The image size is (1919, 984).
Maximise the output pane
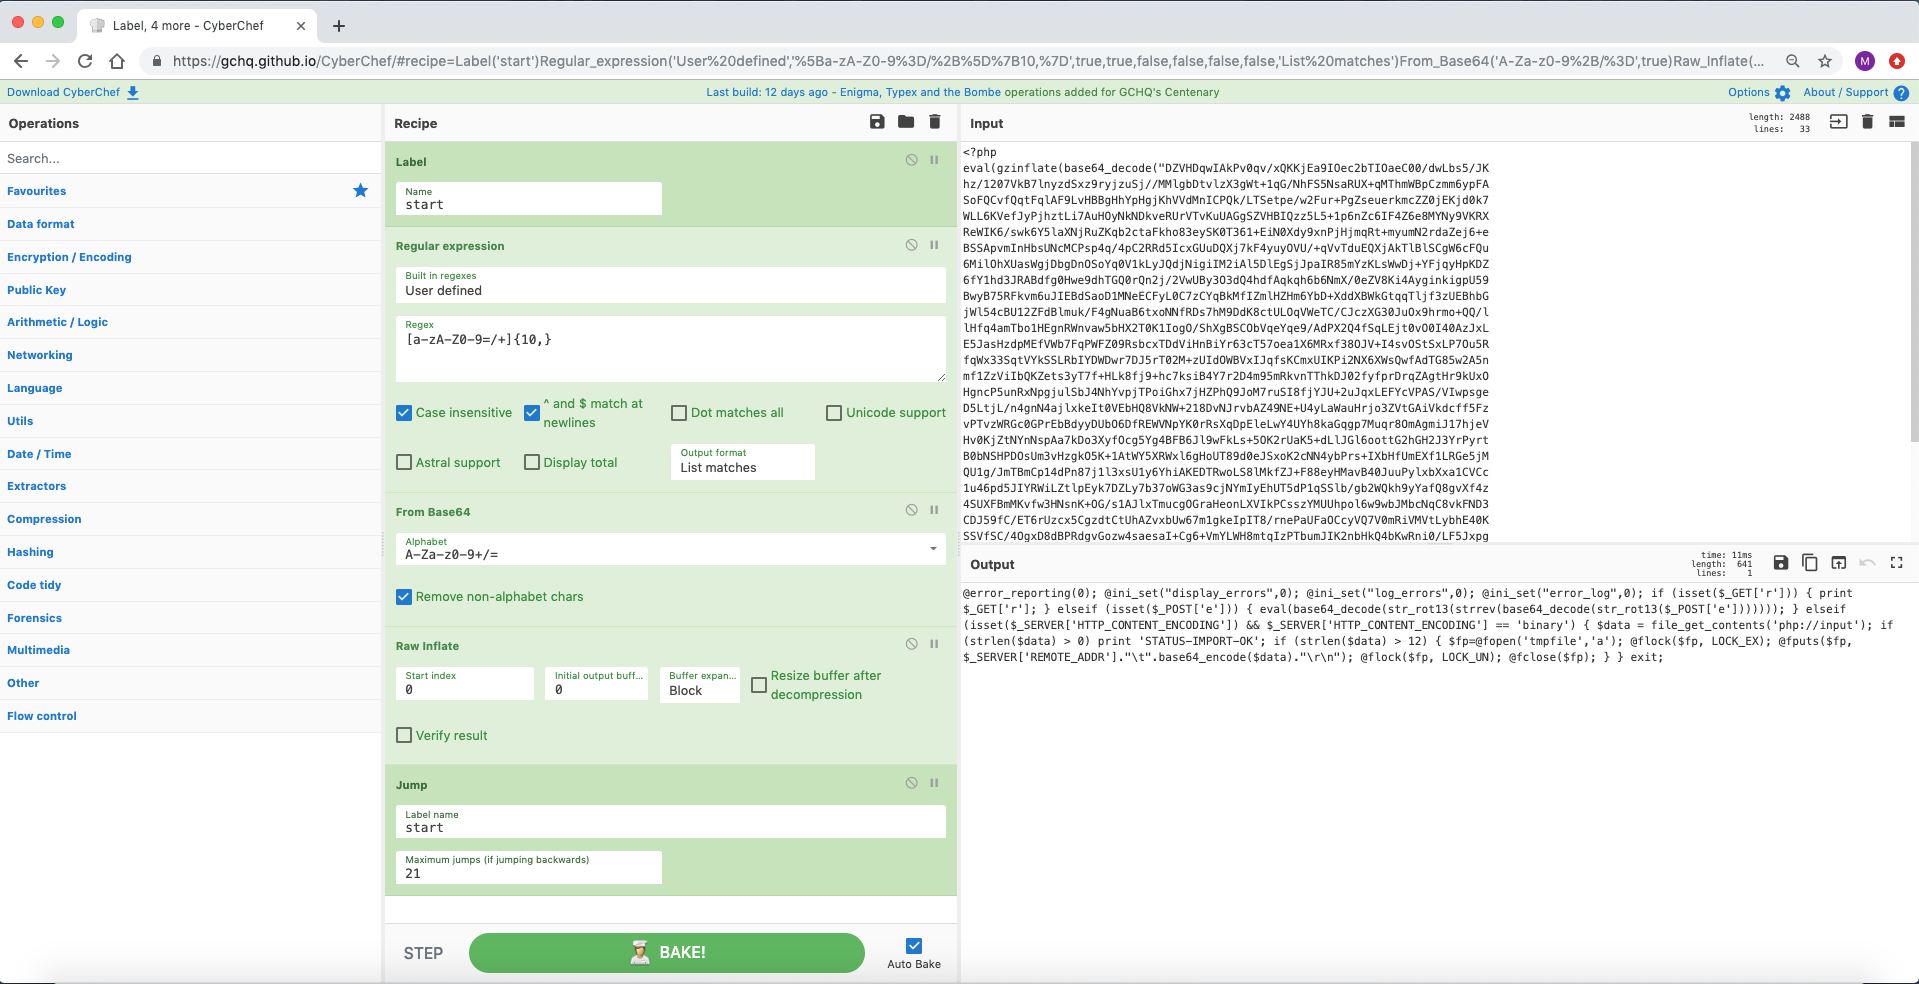tap(1896, 563)
